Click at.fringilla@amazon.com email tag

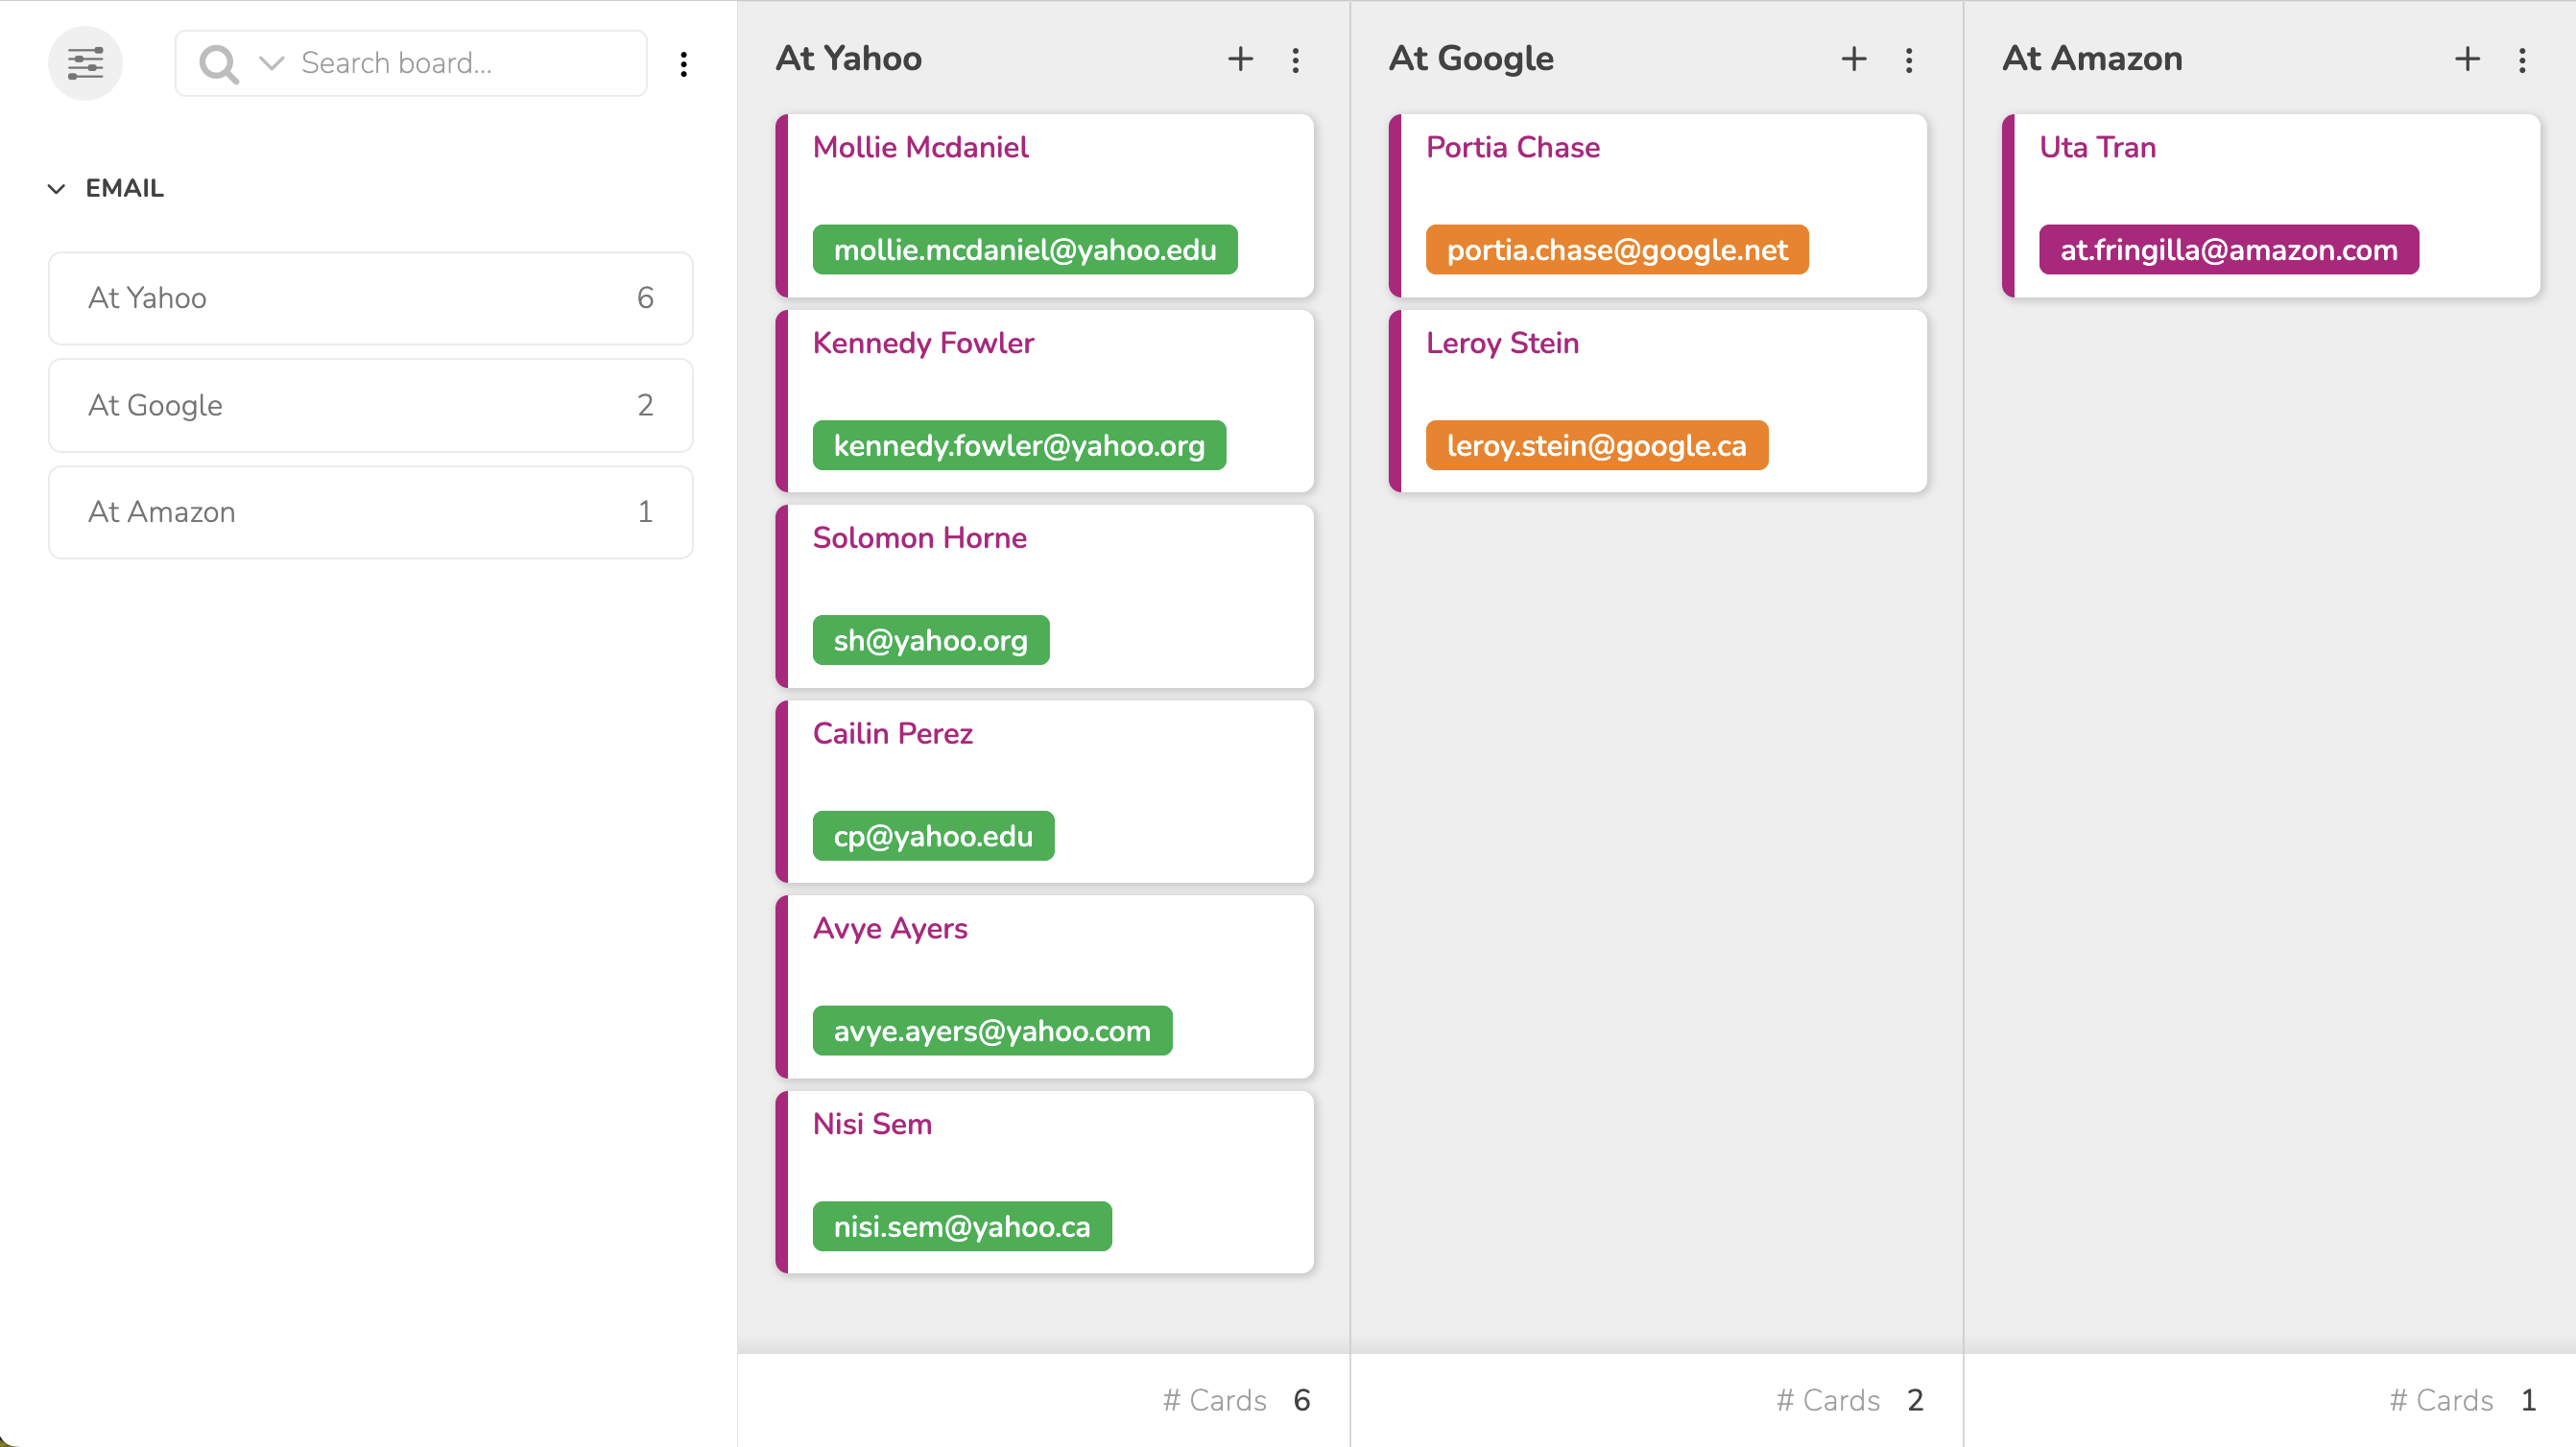point(2229,249)
